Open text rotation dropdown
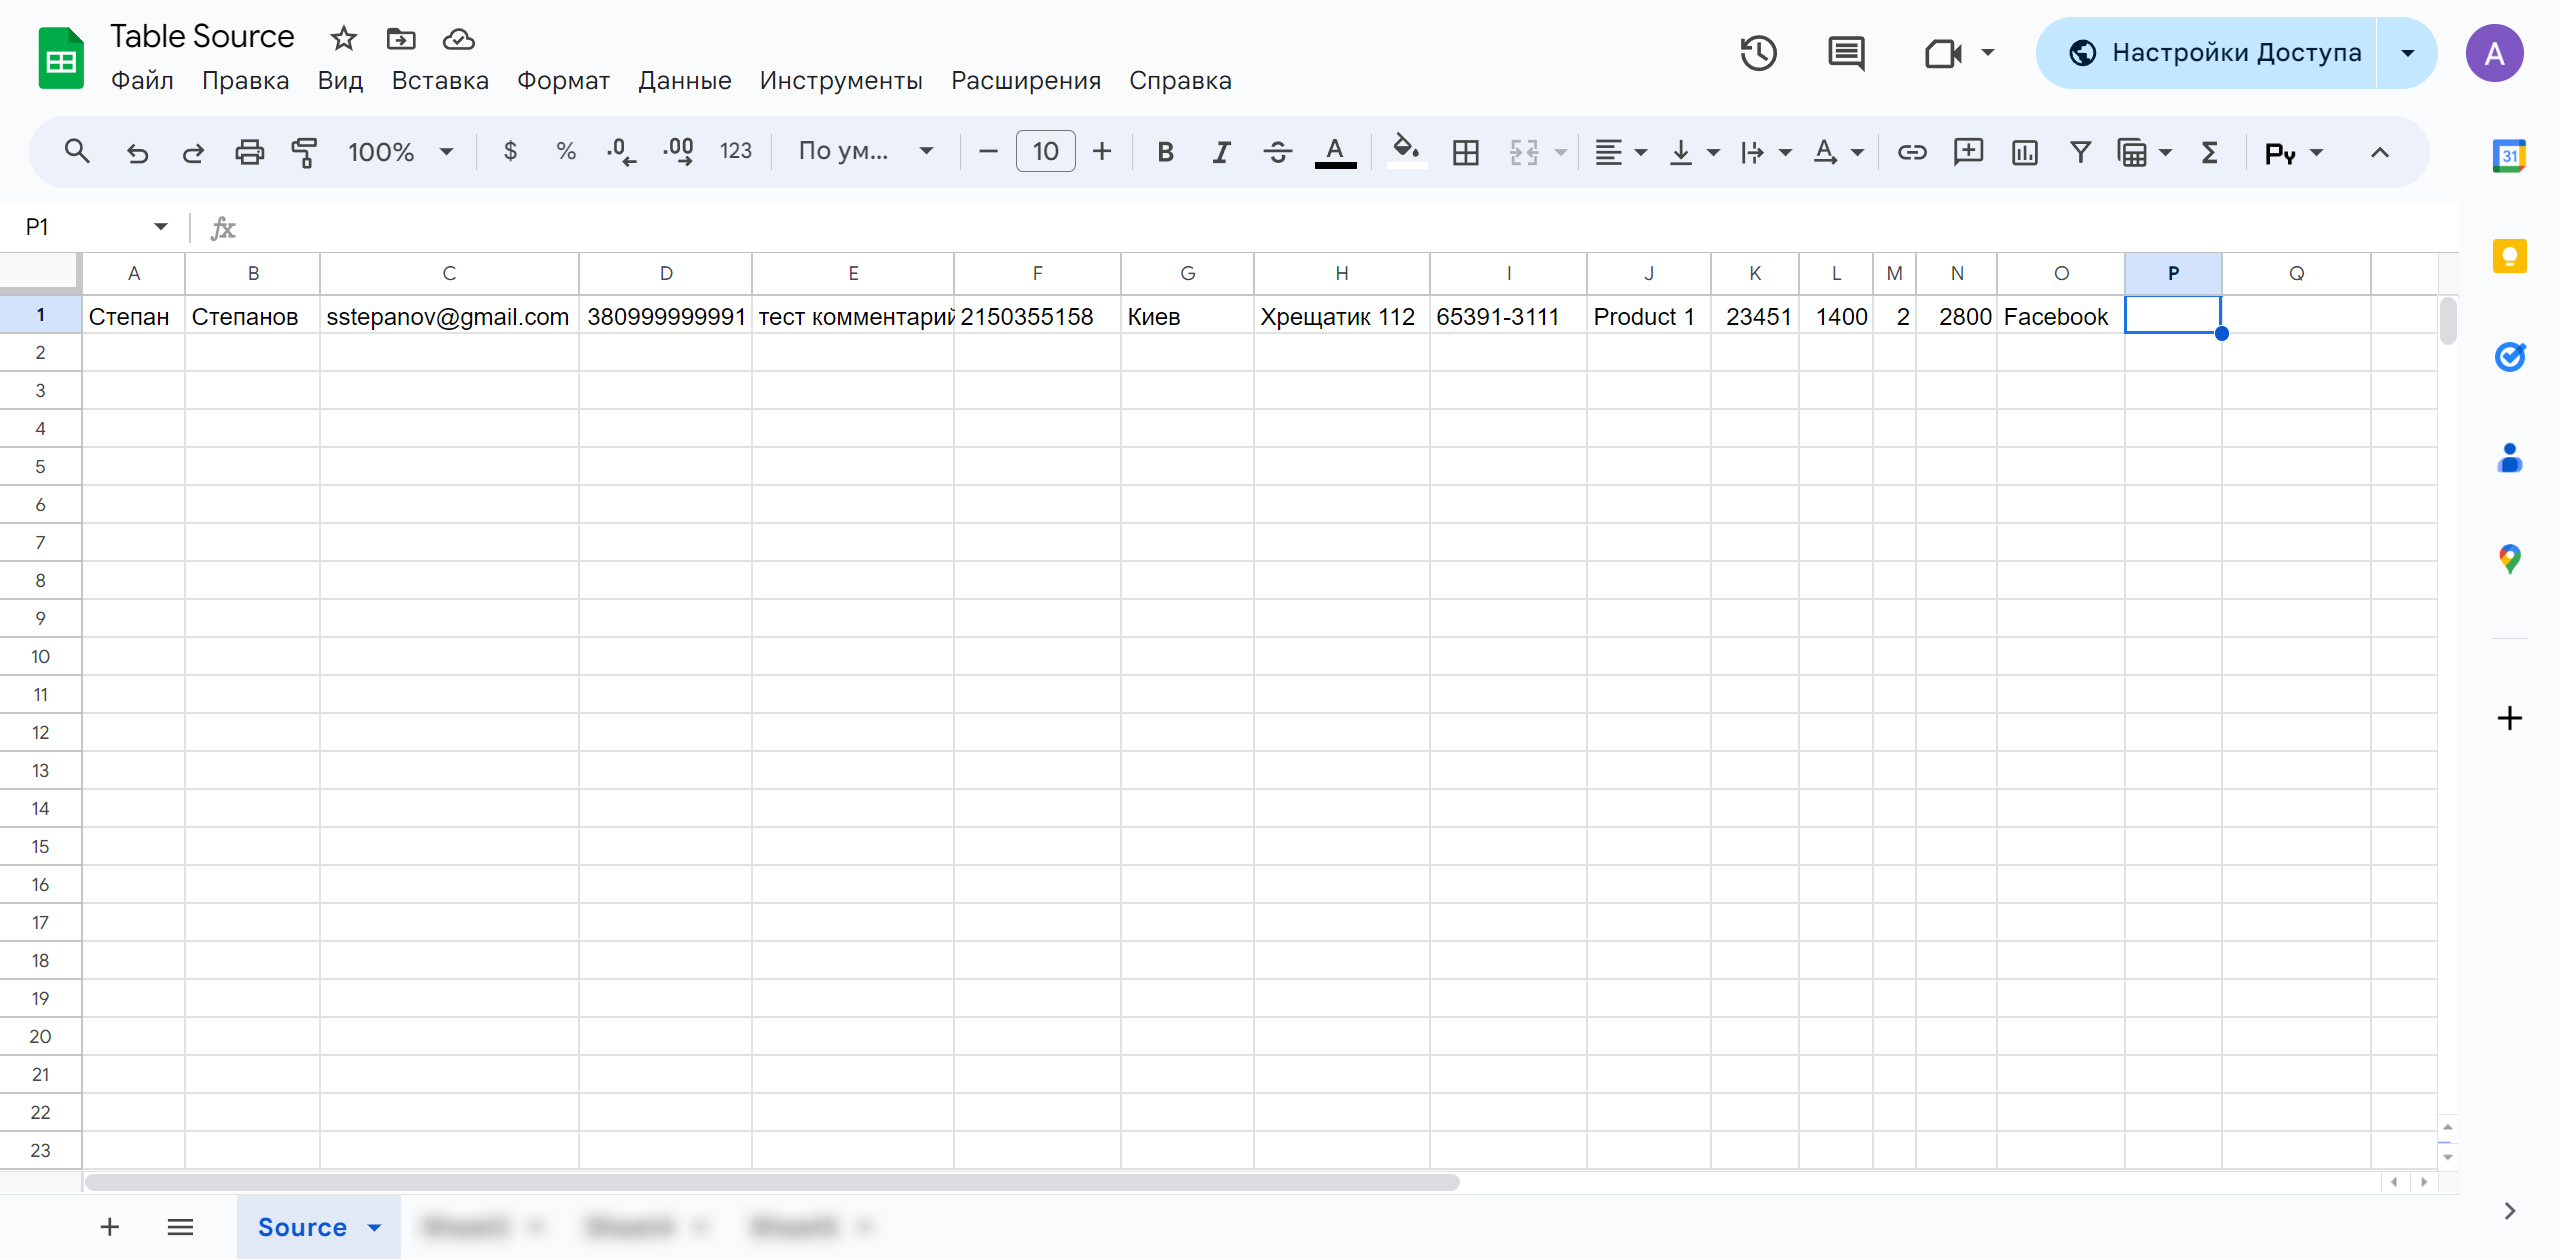The width and height of the screenshot is (2560, 1260). click(x=1838, y=152)
